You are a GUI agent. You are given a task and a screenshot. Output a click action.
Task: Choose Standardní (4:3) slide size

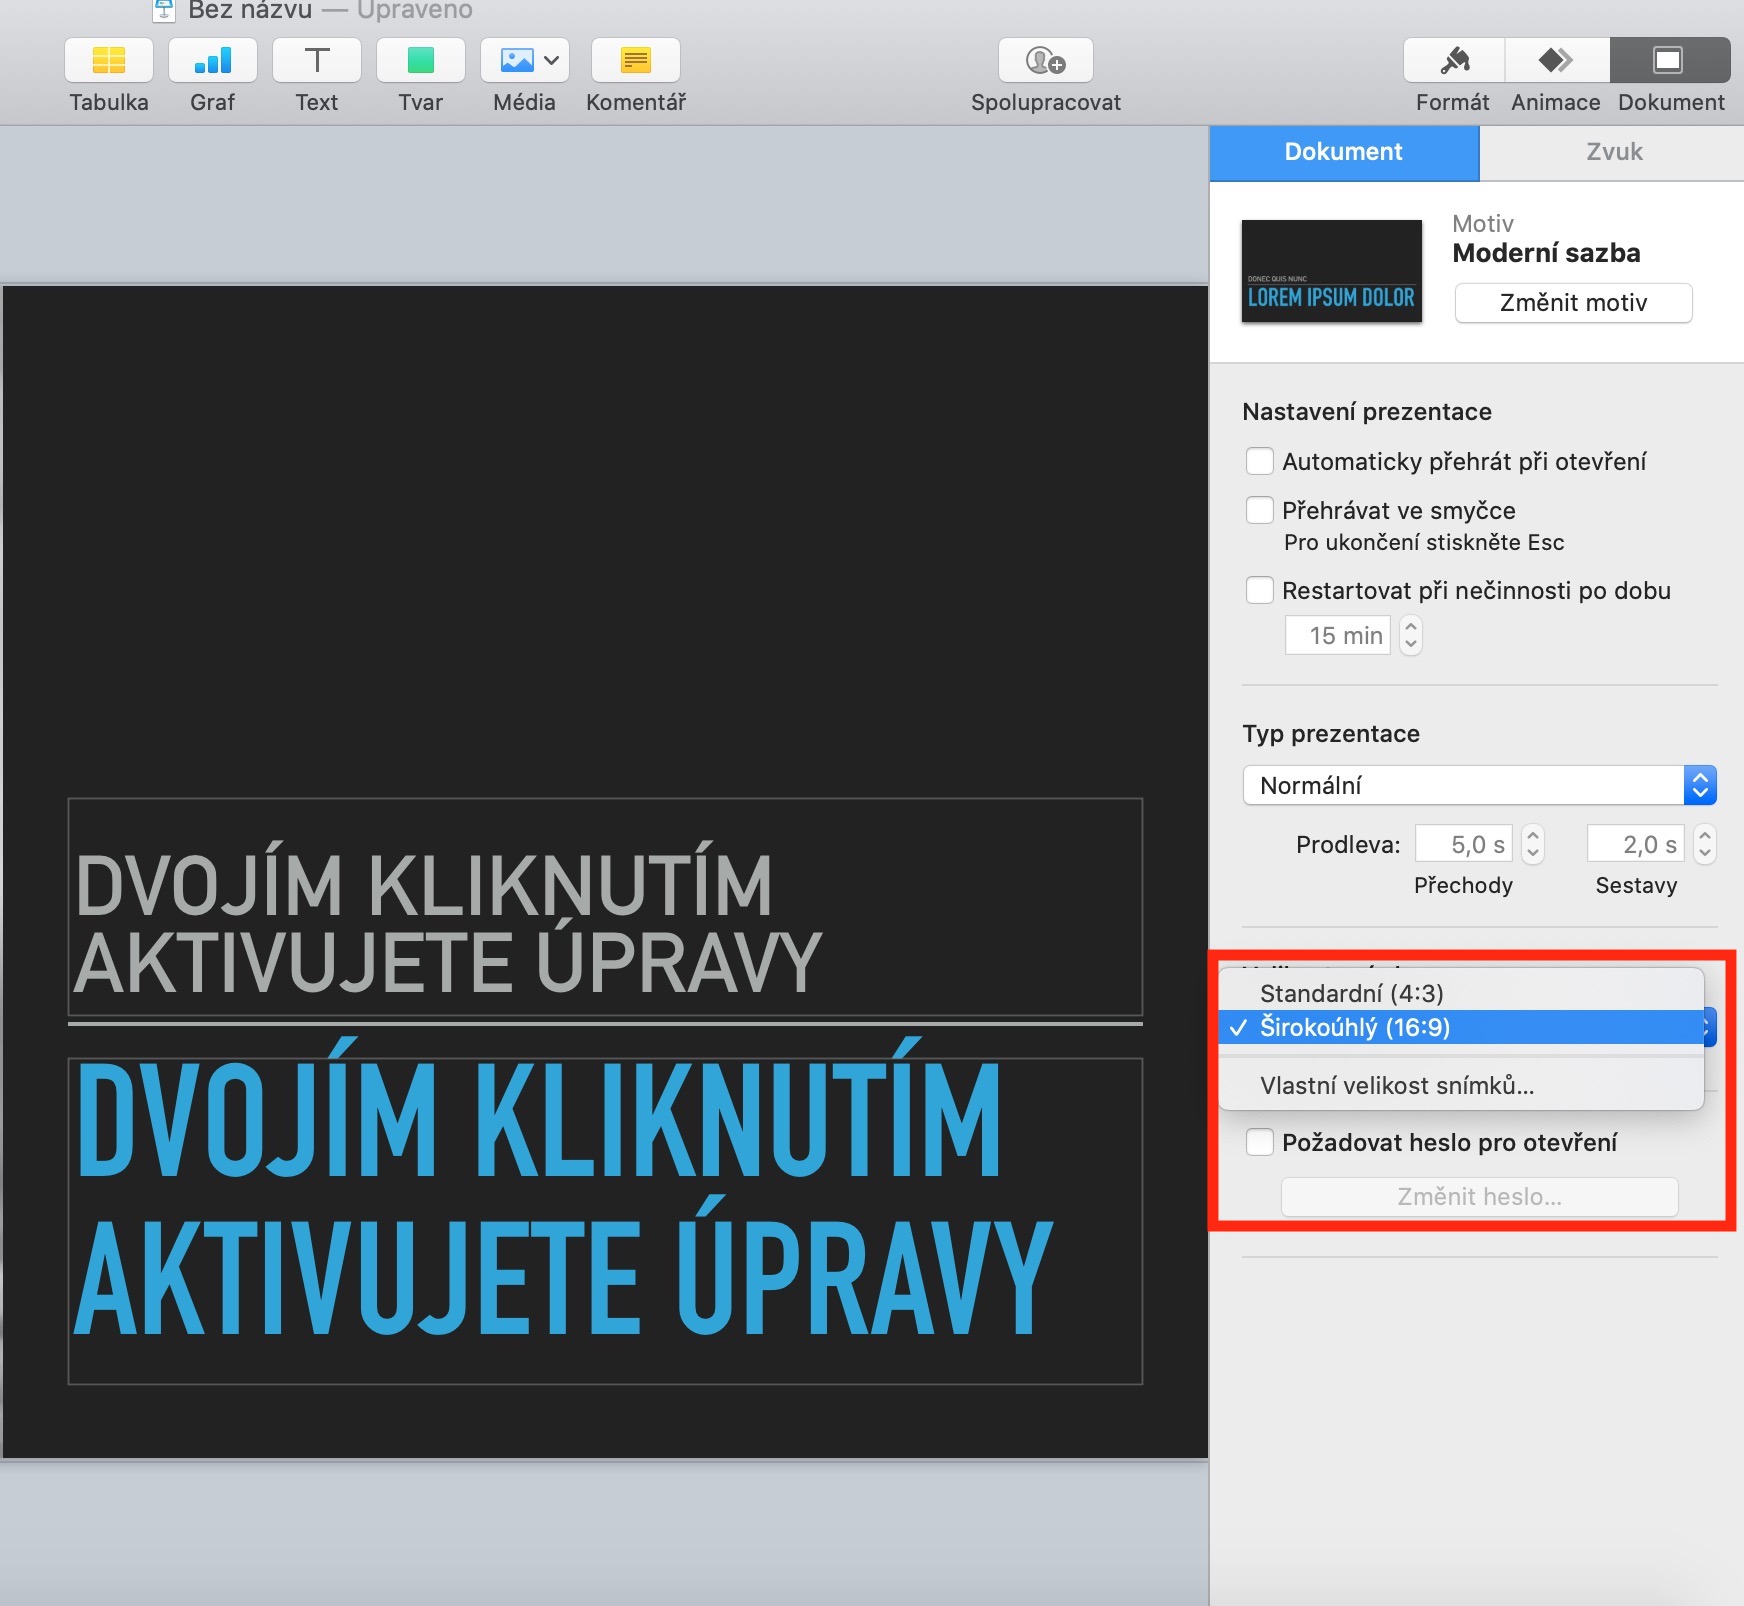tap(1351, 993)
